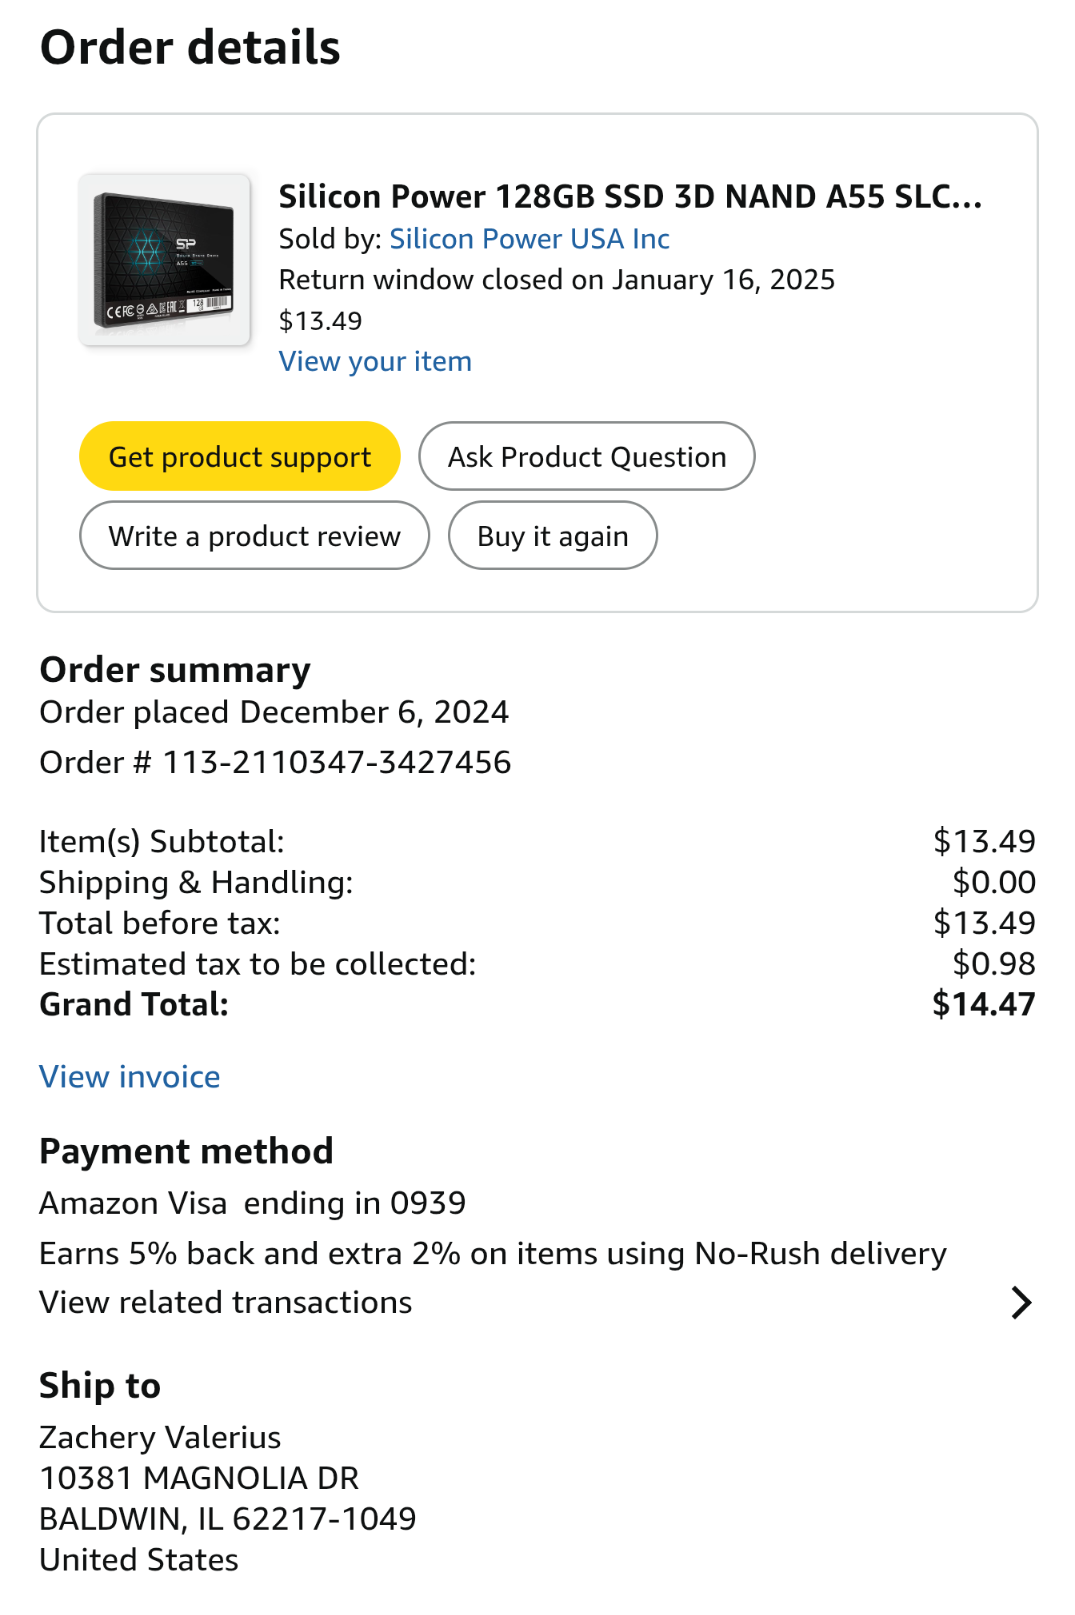The image size is (1075, 1615).
Task: Click the Grand Total amount $14.47
Action: click(x=983, y=1004)
